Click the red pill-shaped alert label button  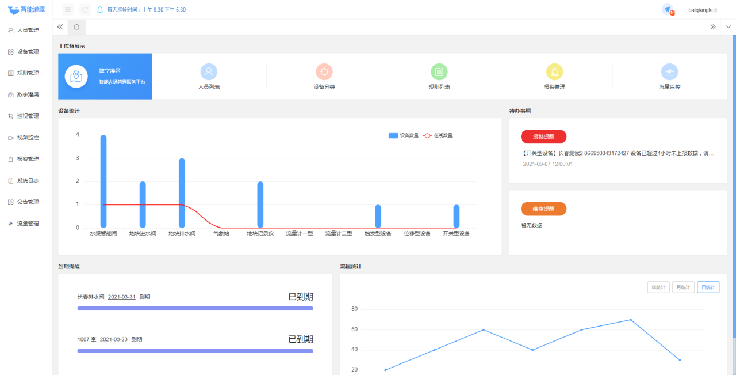pyautogui.click(x=543, y=137)
